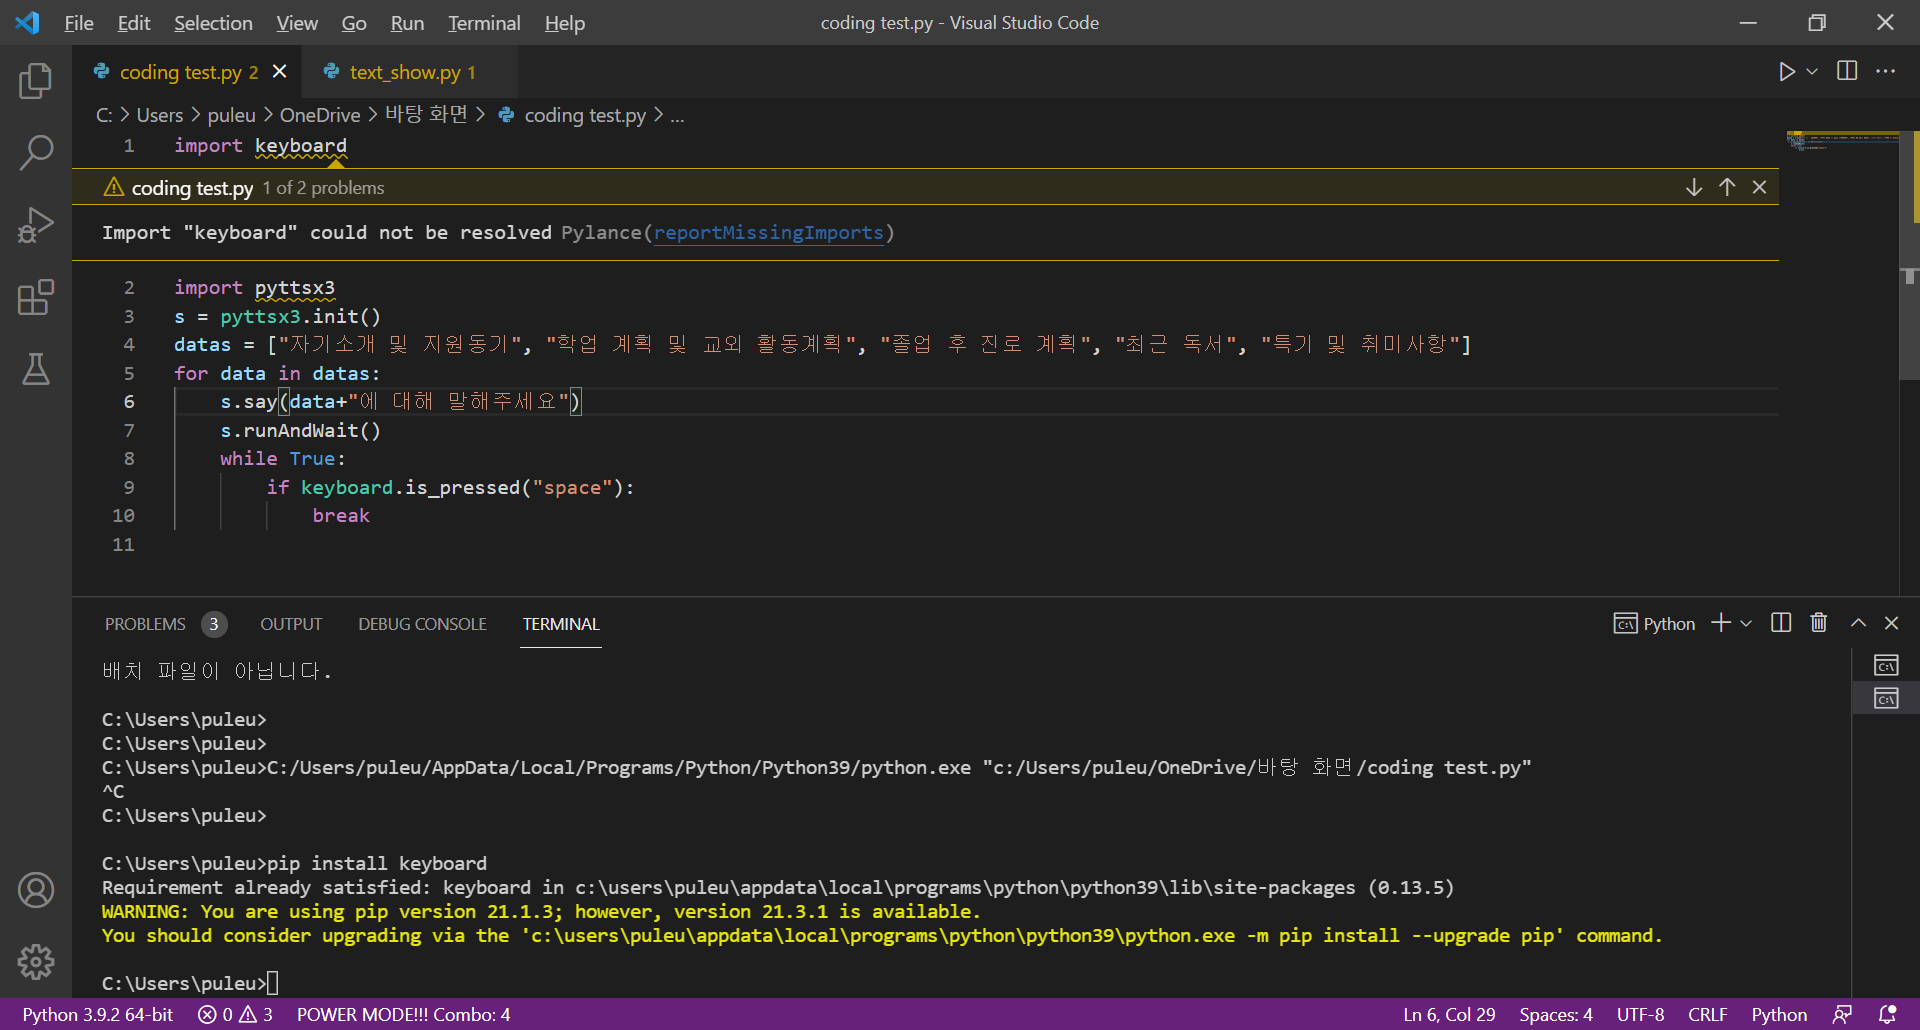Expand the run button dropdown arrow
The width and height of the screenshot is (1920, 1030).
click(1812, 71)
